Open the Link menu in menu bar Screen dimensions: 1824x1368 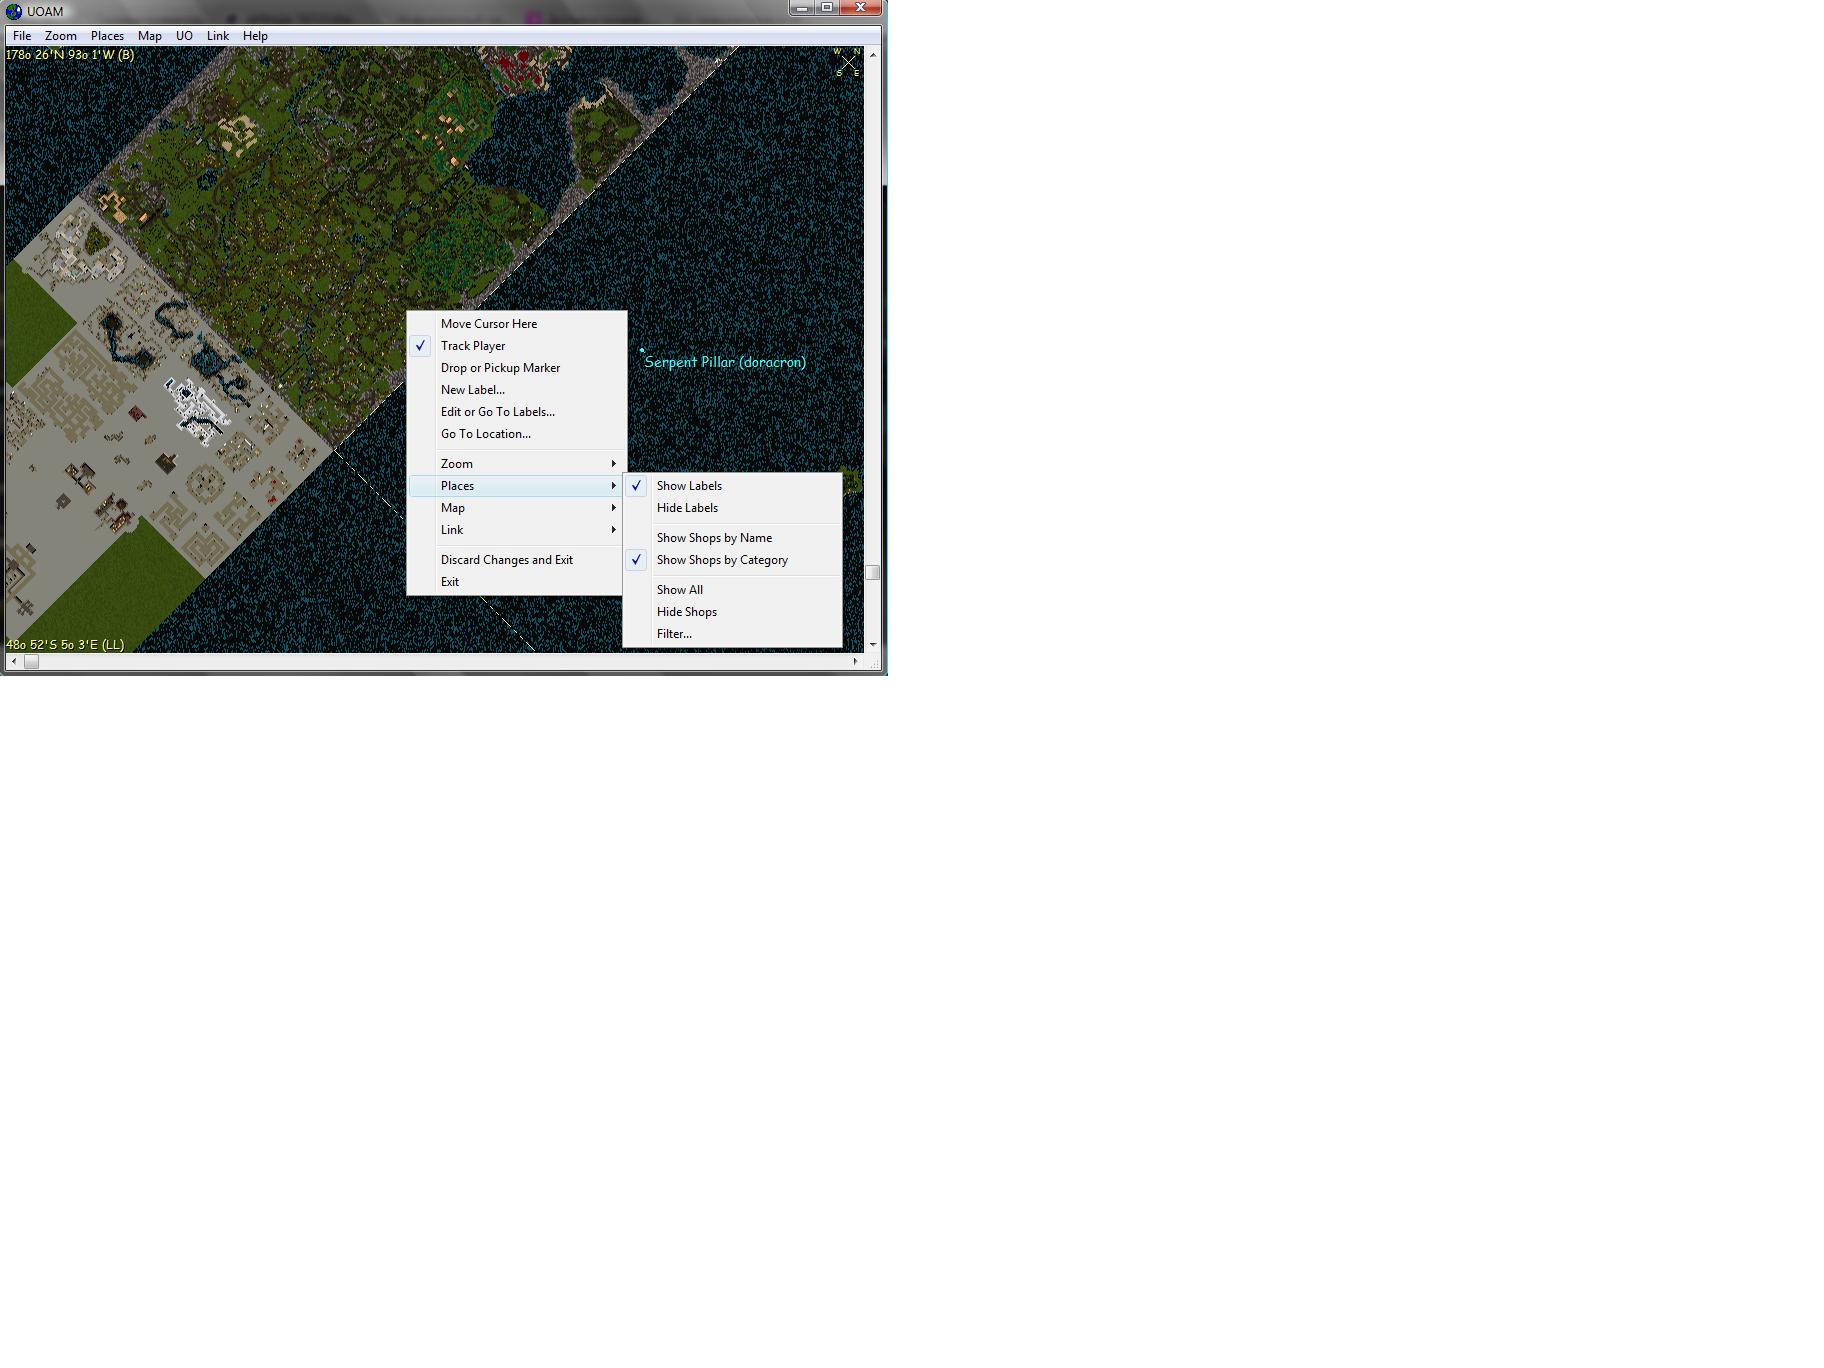218,36
